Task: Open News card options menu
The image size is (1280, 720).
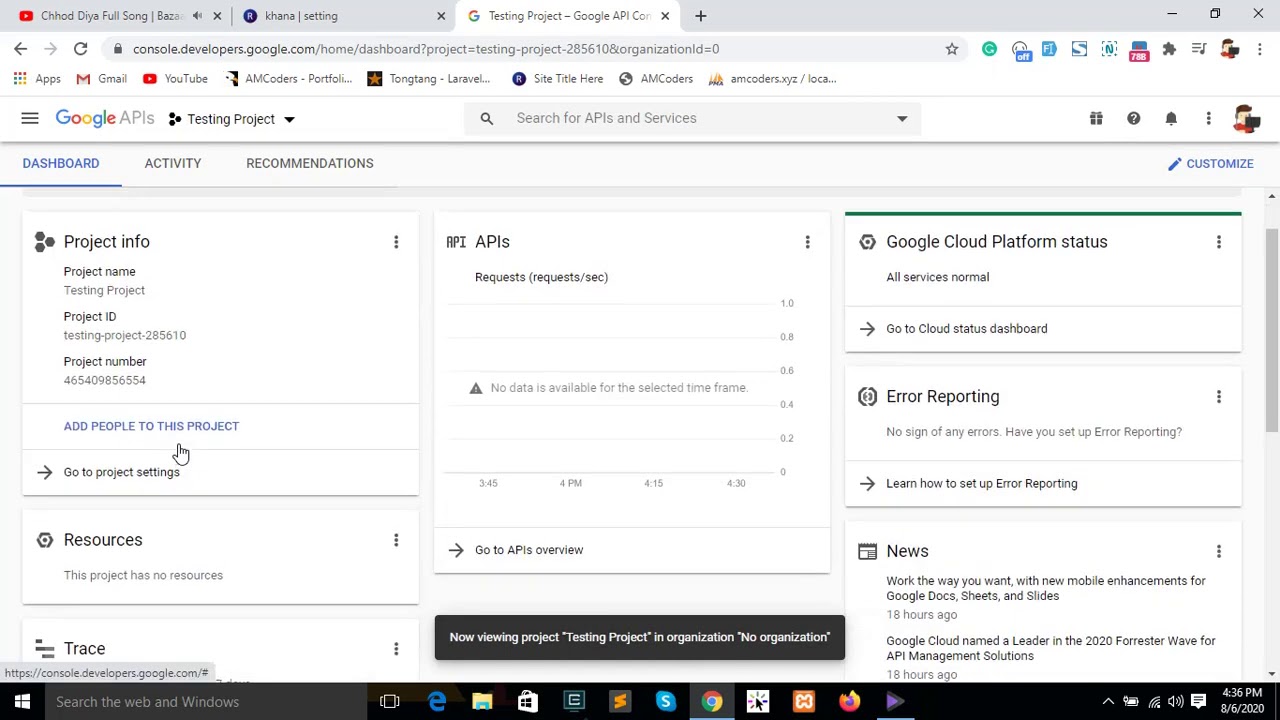Action: pos(1218,552)
